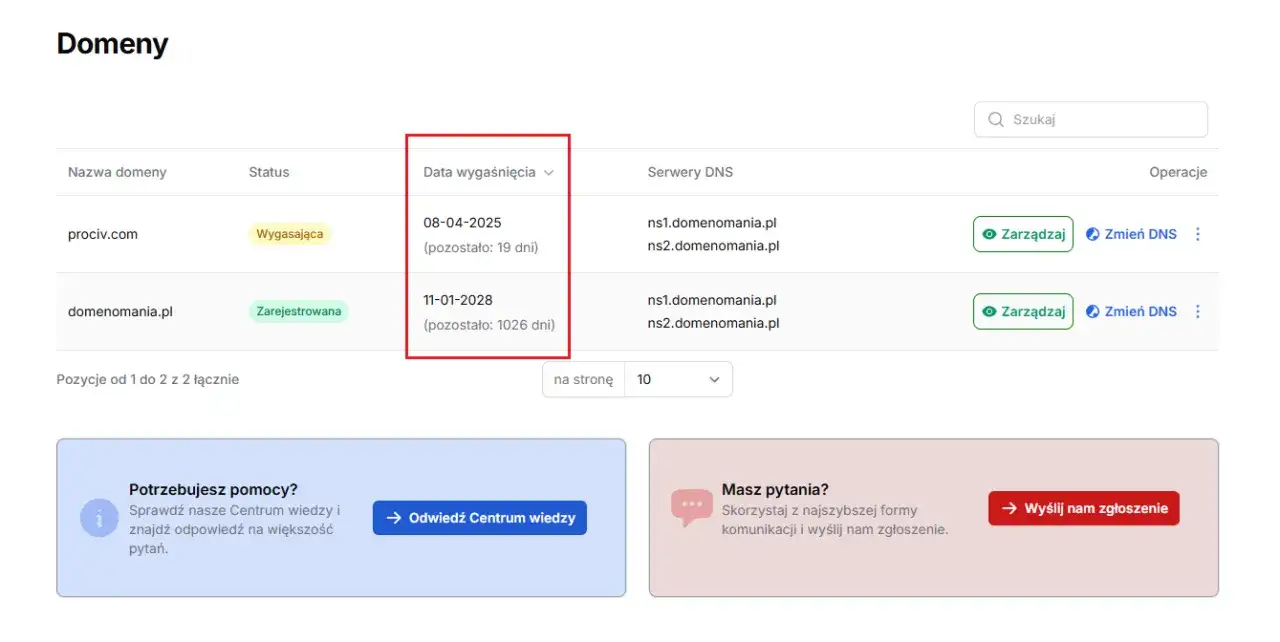Click the chat bubble icon in the Masz pytania panel
1280x642 pixels.
click(x=692, y=505)
